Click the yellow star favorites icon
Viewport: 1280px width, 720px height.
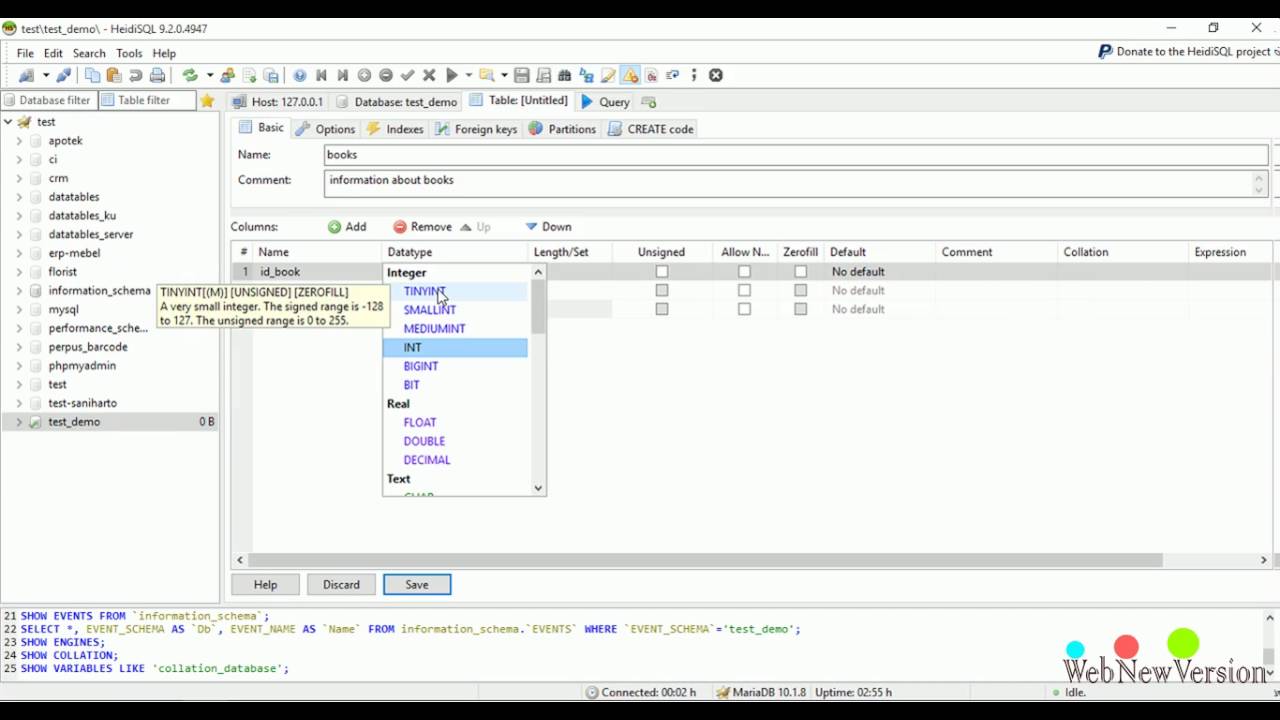(207, 100)
